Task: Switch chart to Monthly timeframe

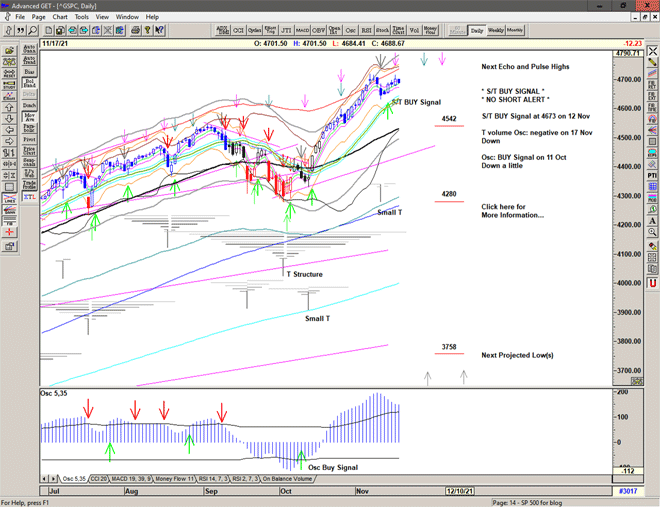Action: 515,31
